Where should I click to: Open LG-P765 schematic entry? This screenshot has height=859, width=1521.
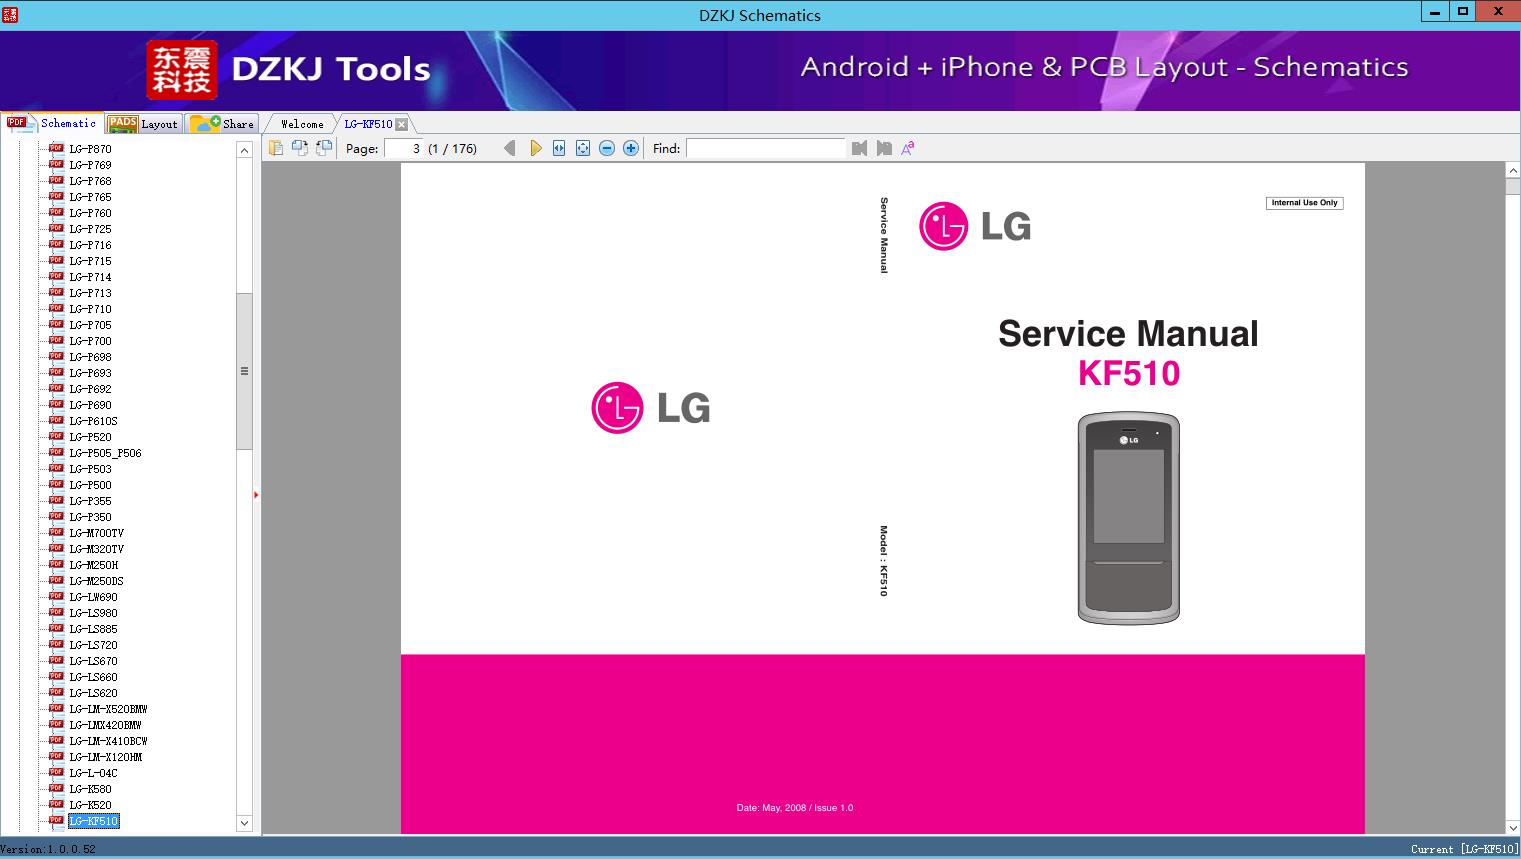point(90,197)
